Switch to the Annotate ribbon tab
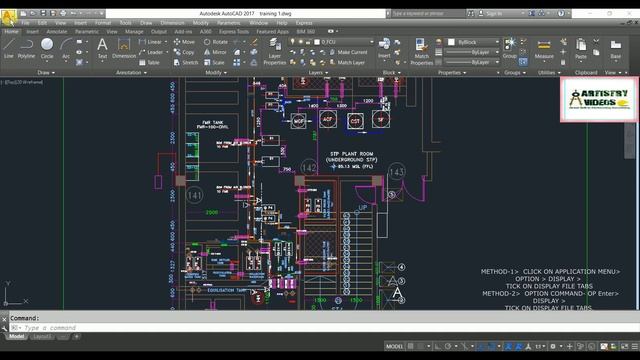This screenshot has width=640, height=360. tap(57, 31)
